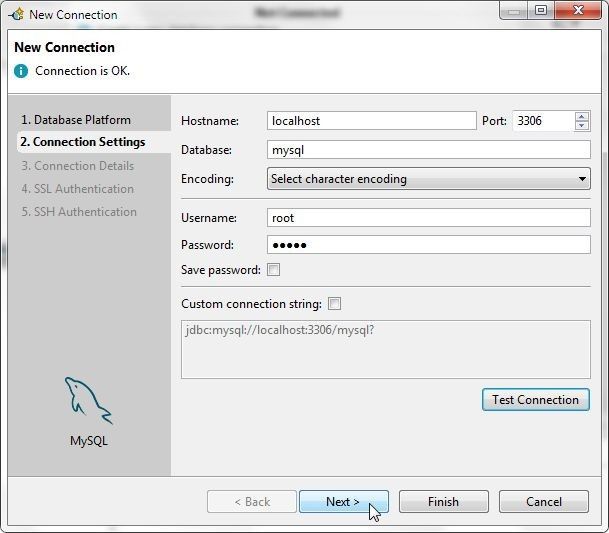The width and height of the screenshot is (609, 533).
Task: Click the Finish button
Action: (x=444, y=502)
